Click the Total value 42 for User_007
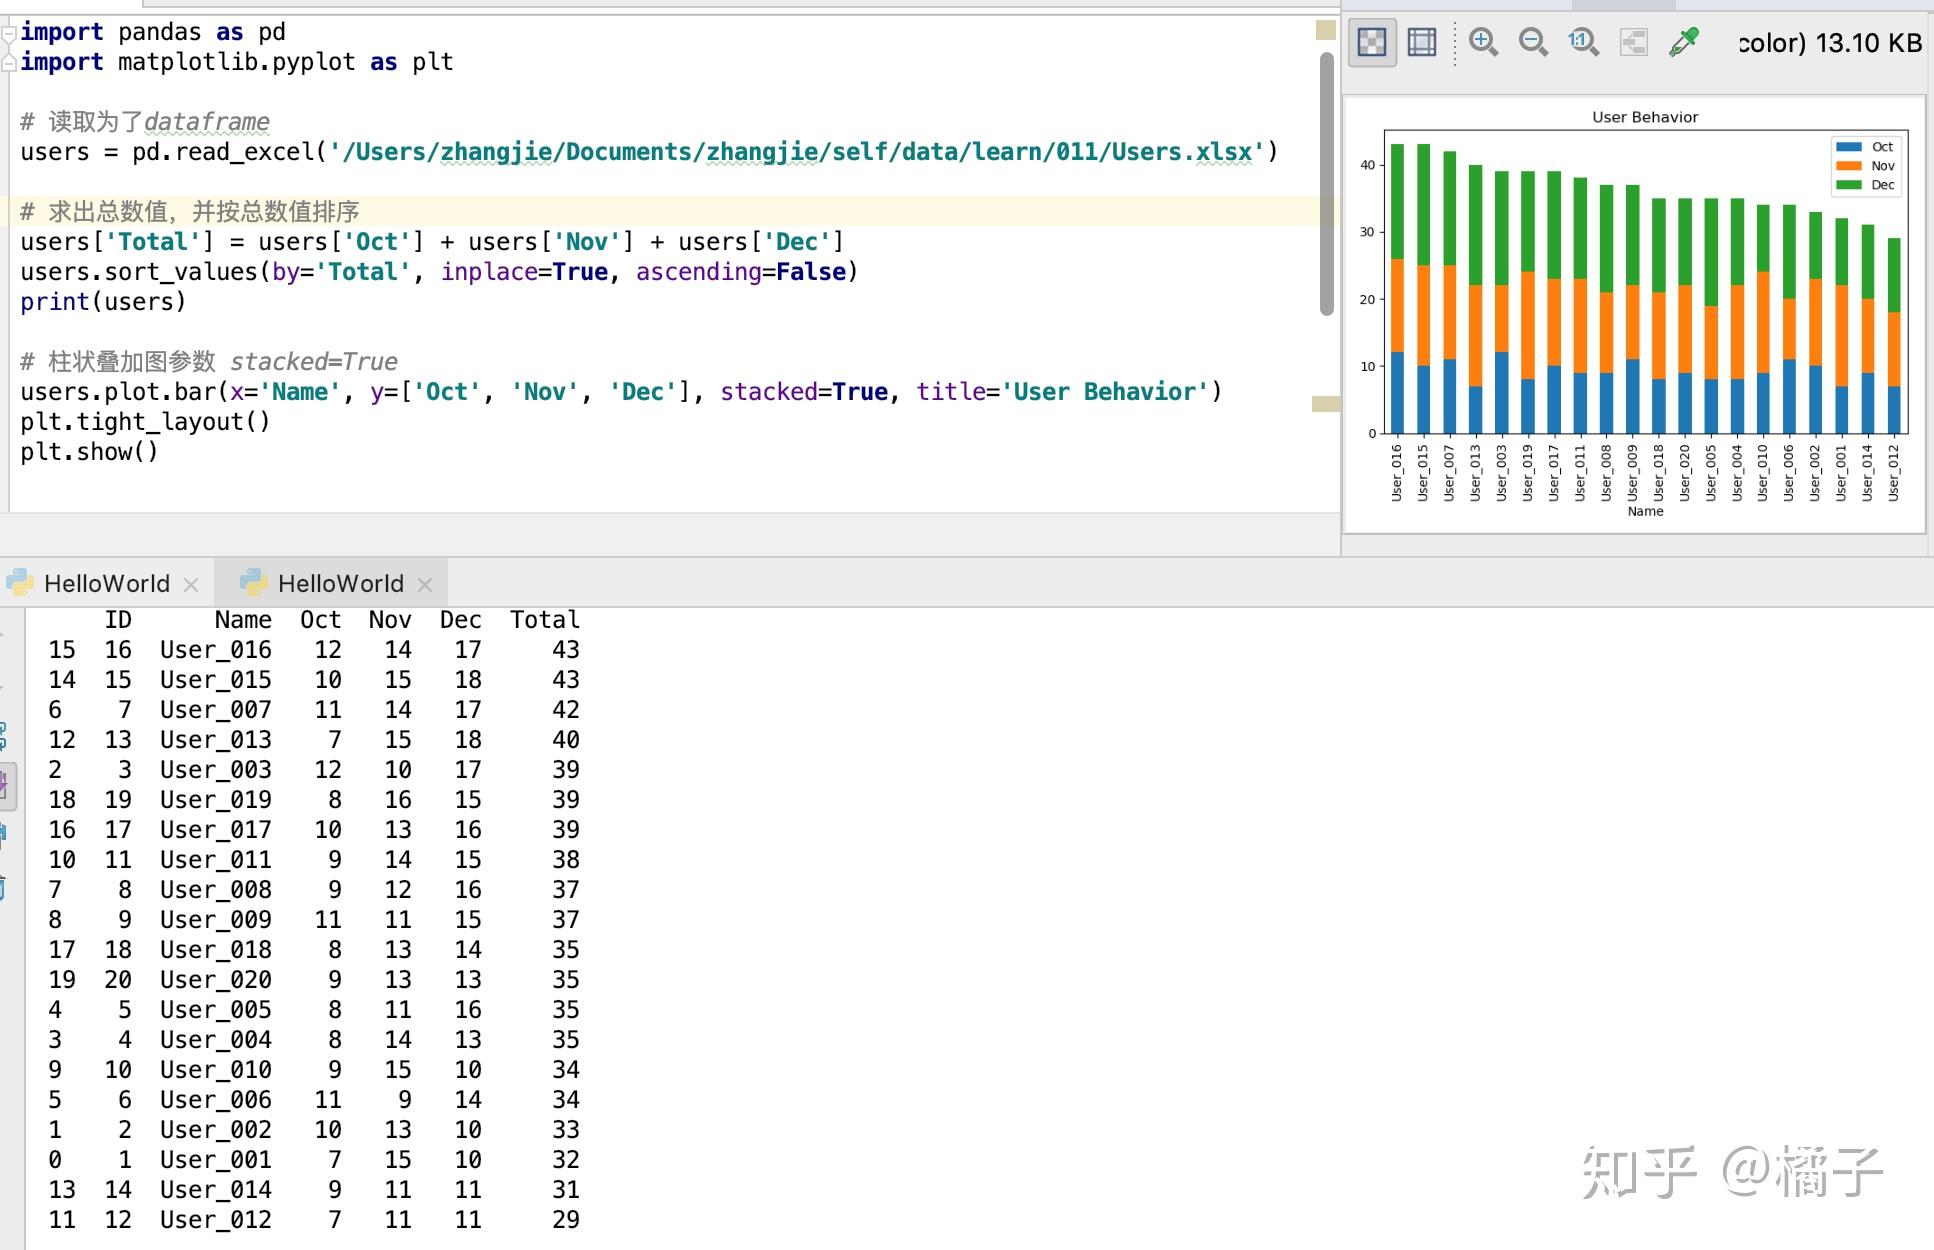 [566, 710]
